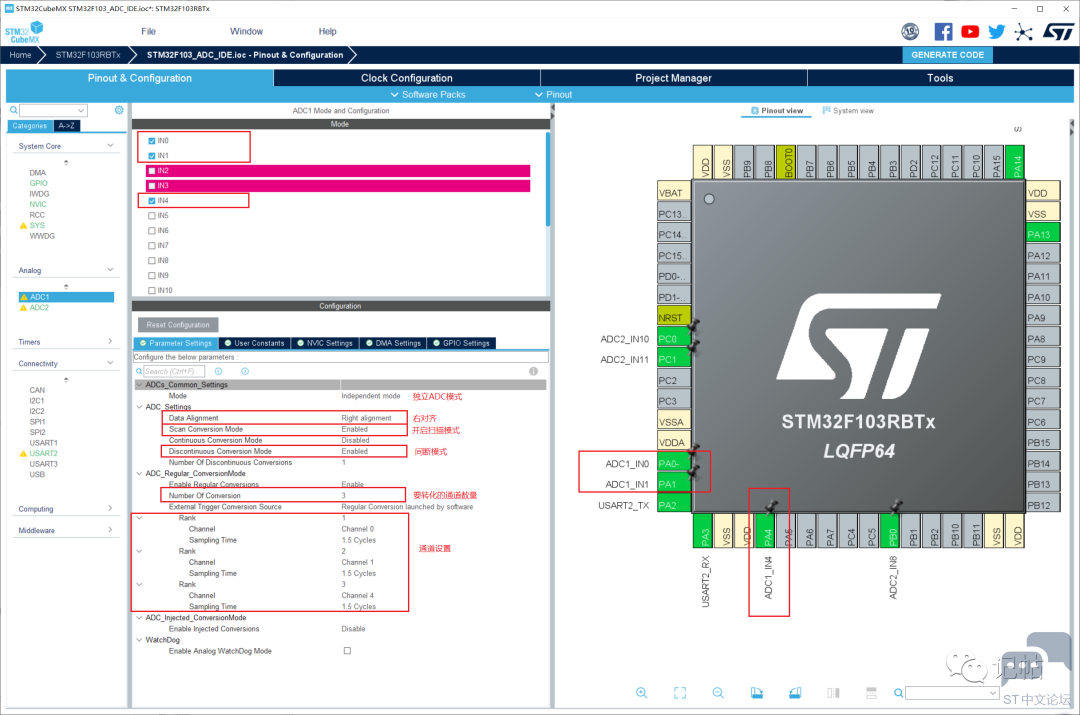The width and height of the screenshot is (1080, 715).
Task: Open the Twitter link icon
Action: point(996,32)
